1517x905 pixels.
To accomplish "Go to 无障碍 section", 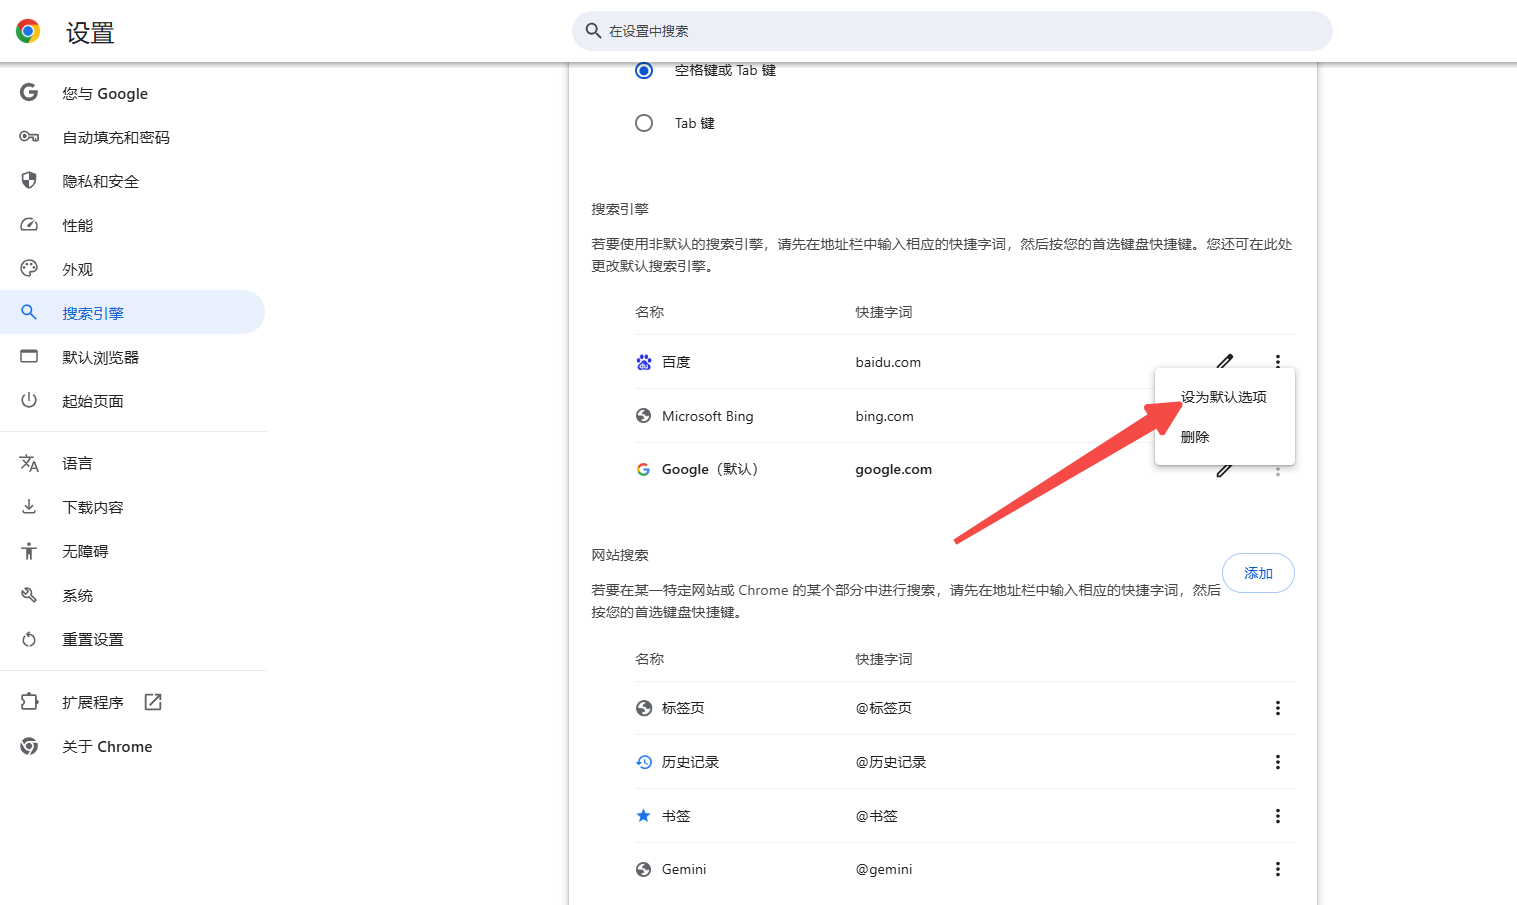I will click(x=132, y=551).
